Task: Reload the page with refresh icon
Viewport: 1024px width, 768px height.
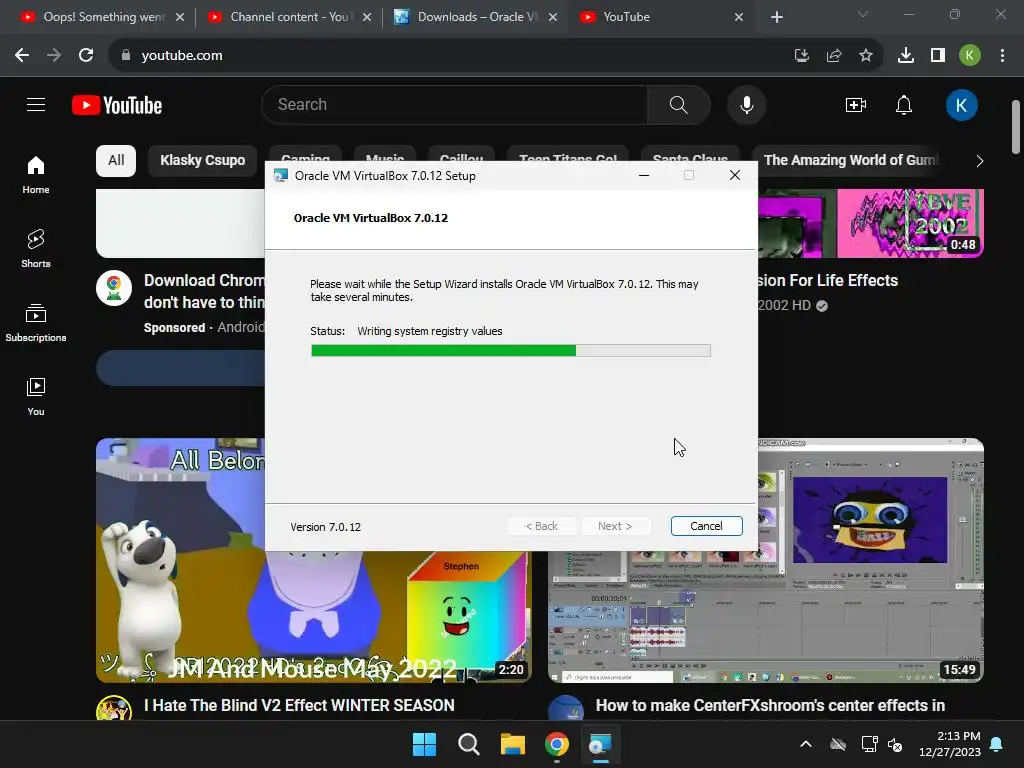Action: pyautogui.click(x=86, y=56)
